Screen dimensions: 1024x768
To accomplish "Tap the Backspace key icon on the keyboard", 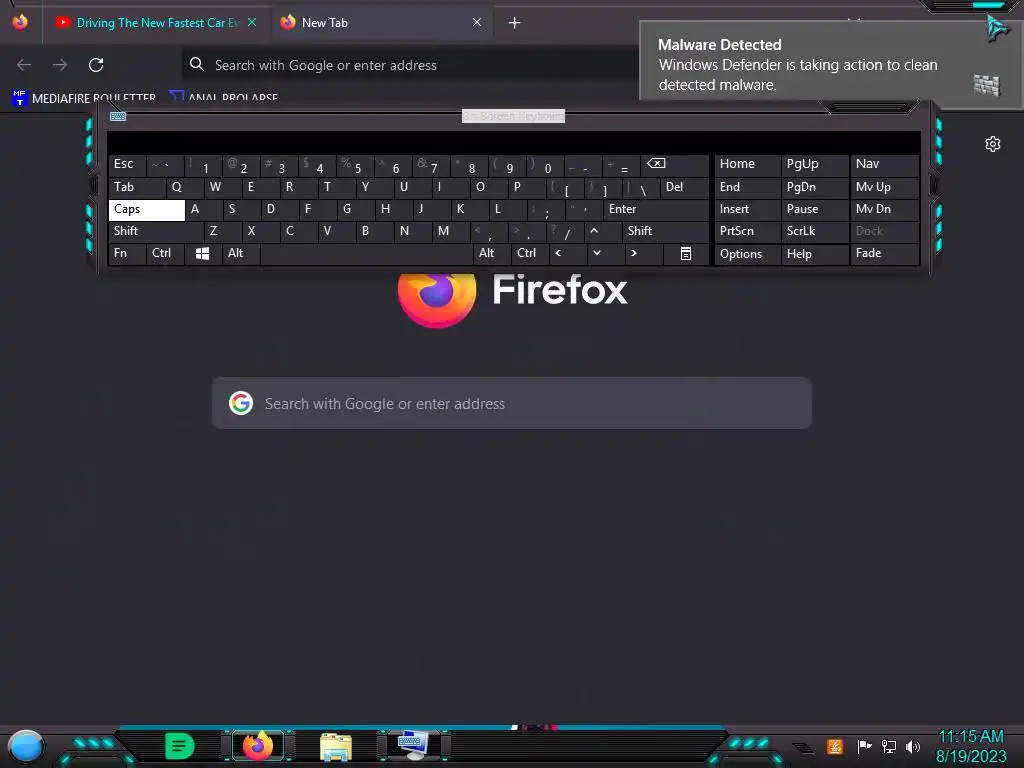I will point(674,165).
